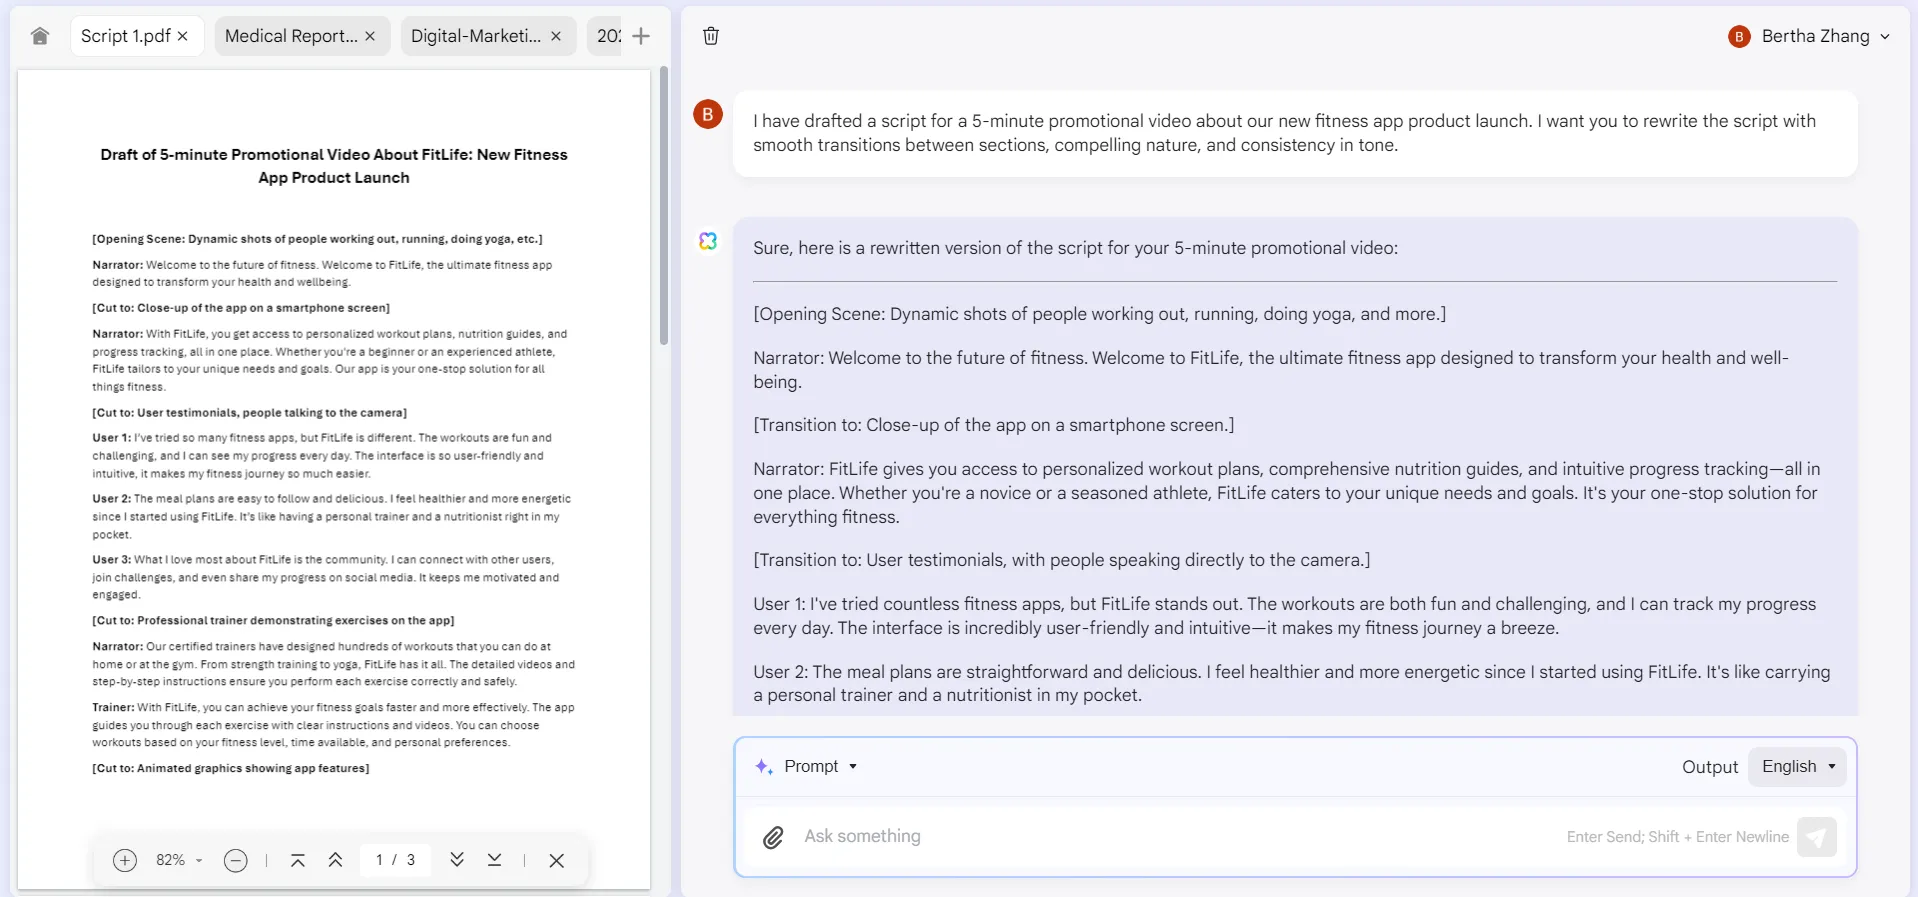Screen dimensions: 1918x897
Task: Click 'Bertha Zhang' user name
Action: (x=1815, y=37)
